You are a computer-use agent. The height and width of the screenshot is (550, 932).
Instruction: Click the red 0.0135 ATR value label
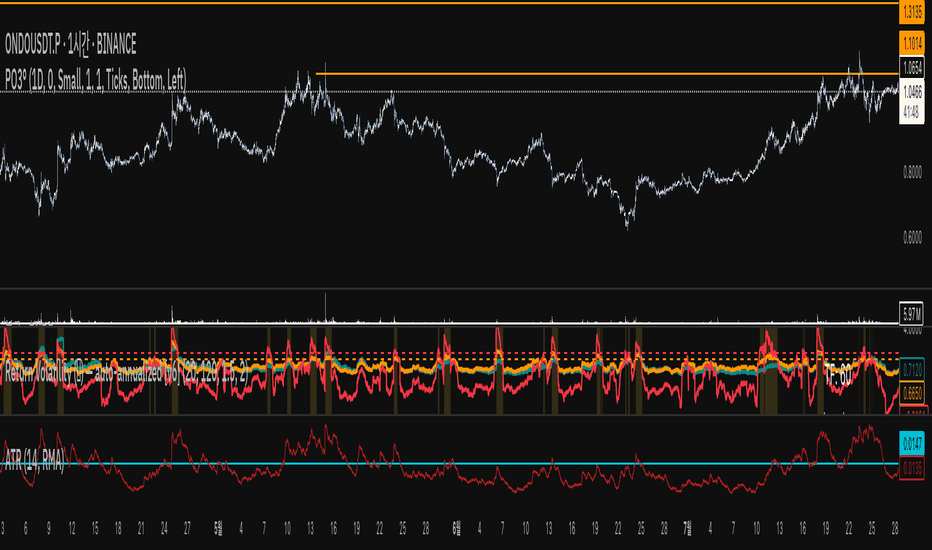(912, 468)
